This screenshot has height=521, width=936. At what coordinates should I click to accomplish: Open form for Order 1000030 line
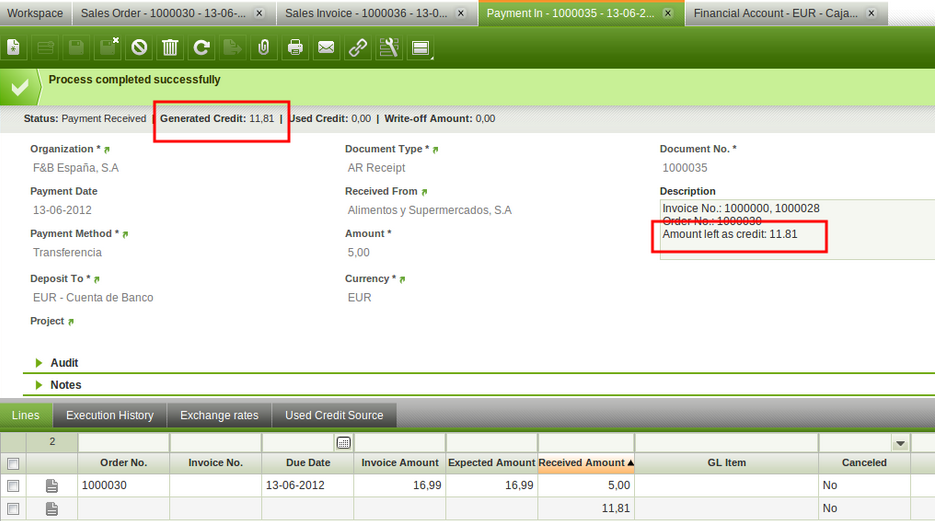(52, 485)
